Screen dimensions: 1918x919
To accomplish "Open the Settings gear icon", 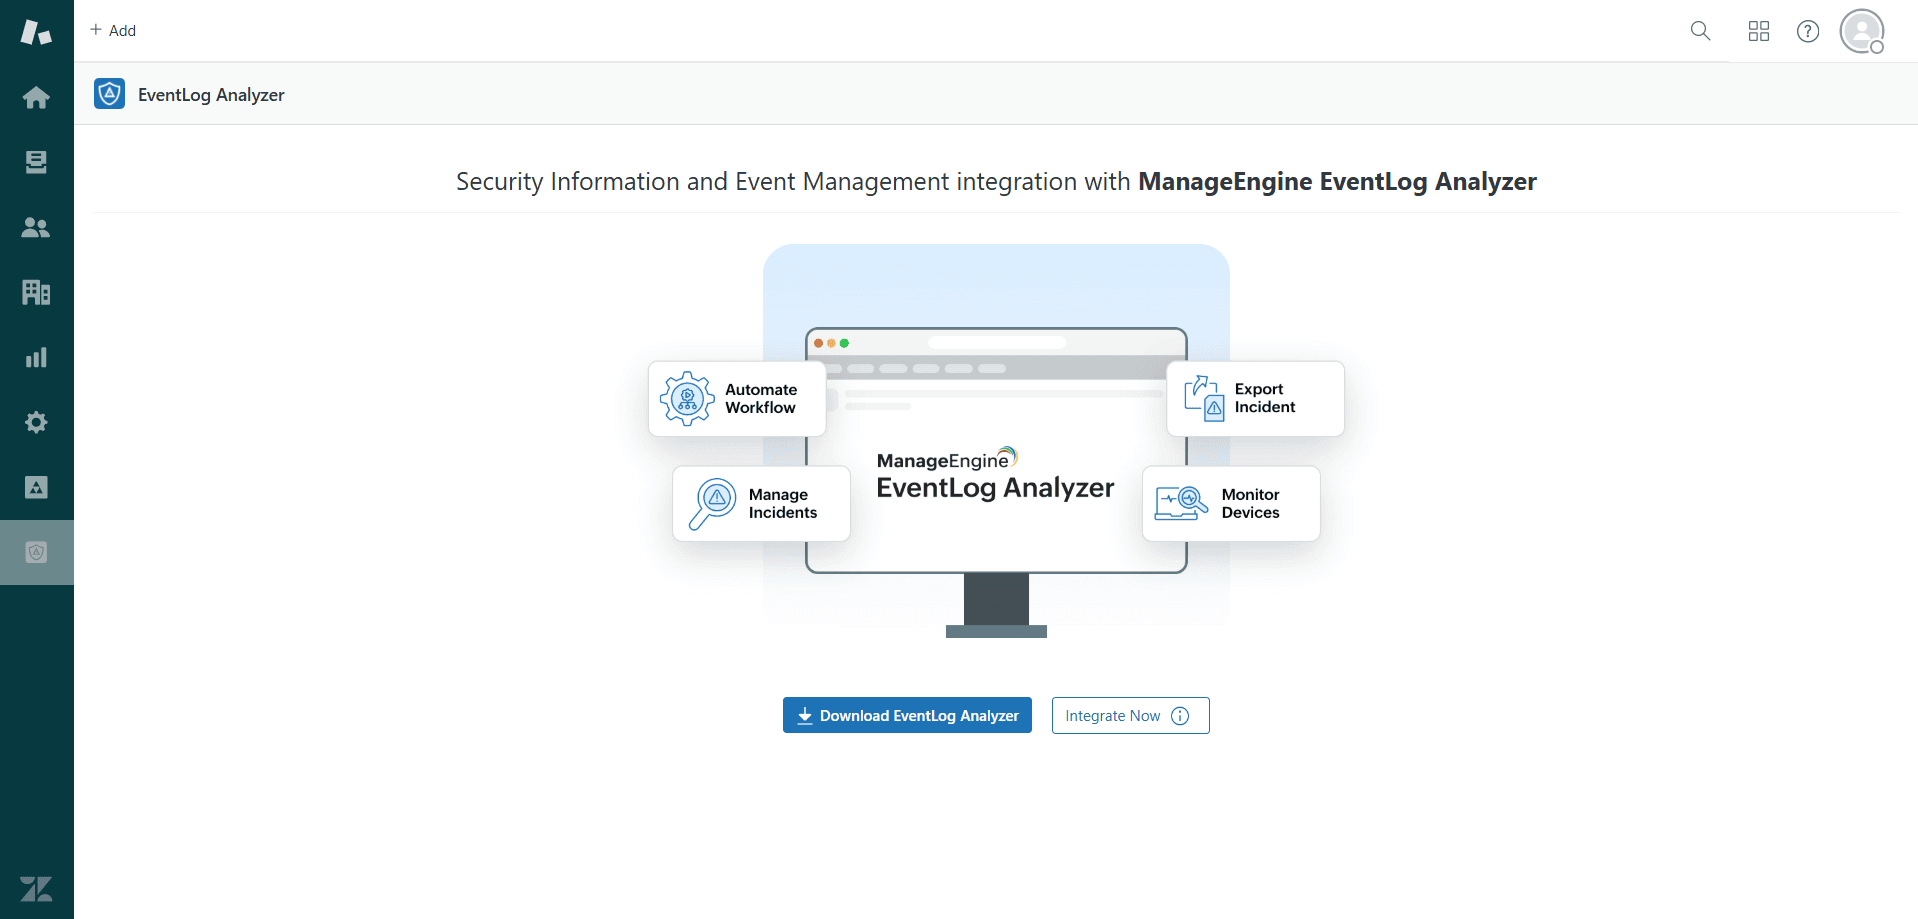I will 36,422.
